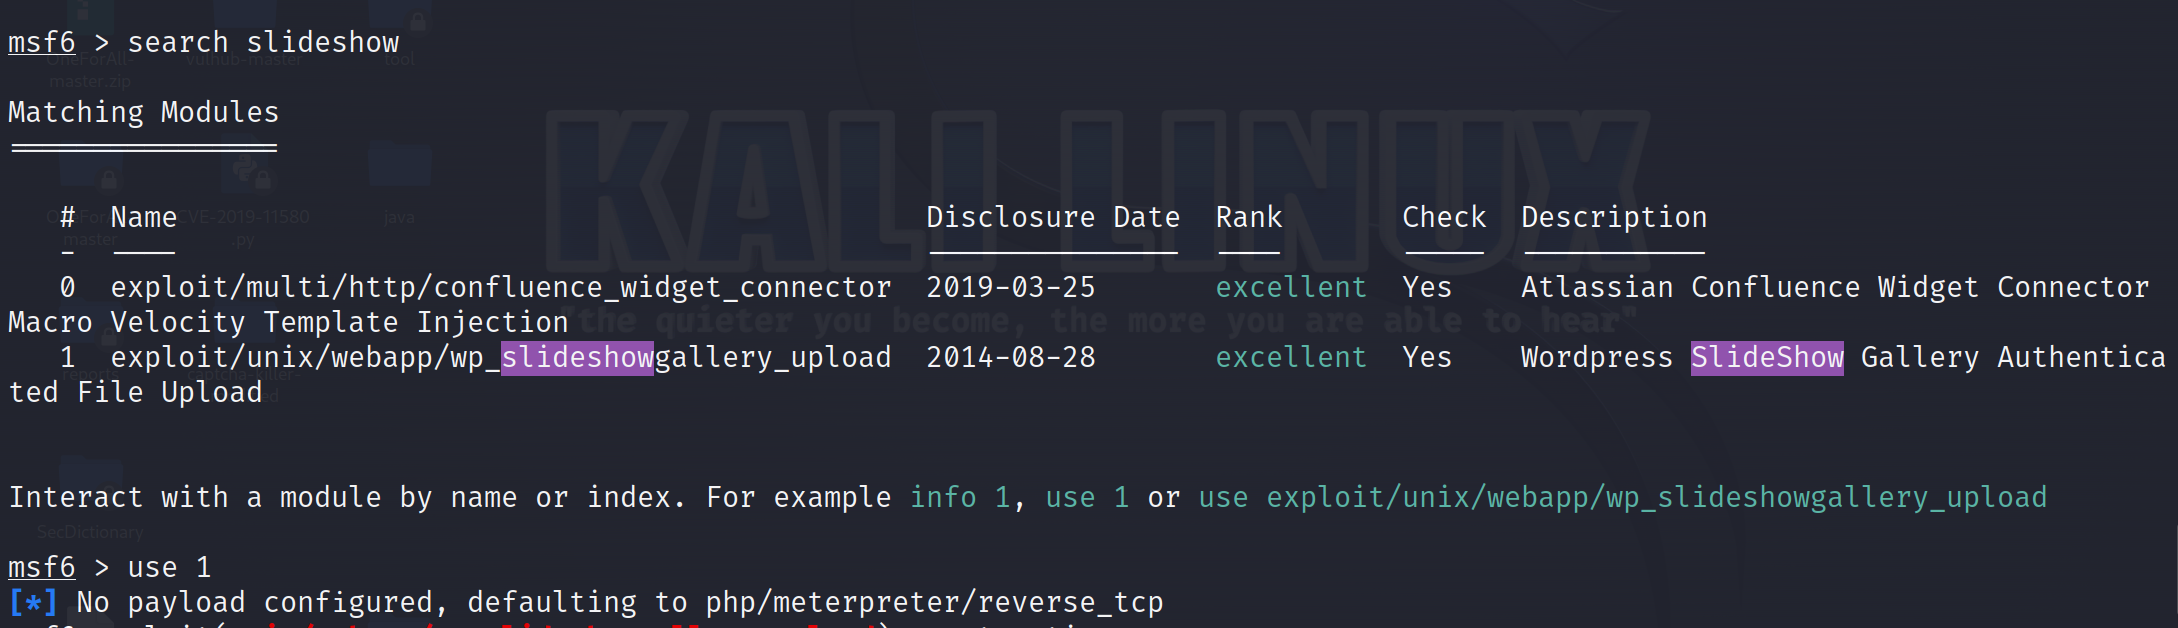Click 'Yes' check value in wp_slideshowgallery row

1427,357
